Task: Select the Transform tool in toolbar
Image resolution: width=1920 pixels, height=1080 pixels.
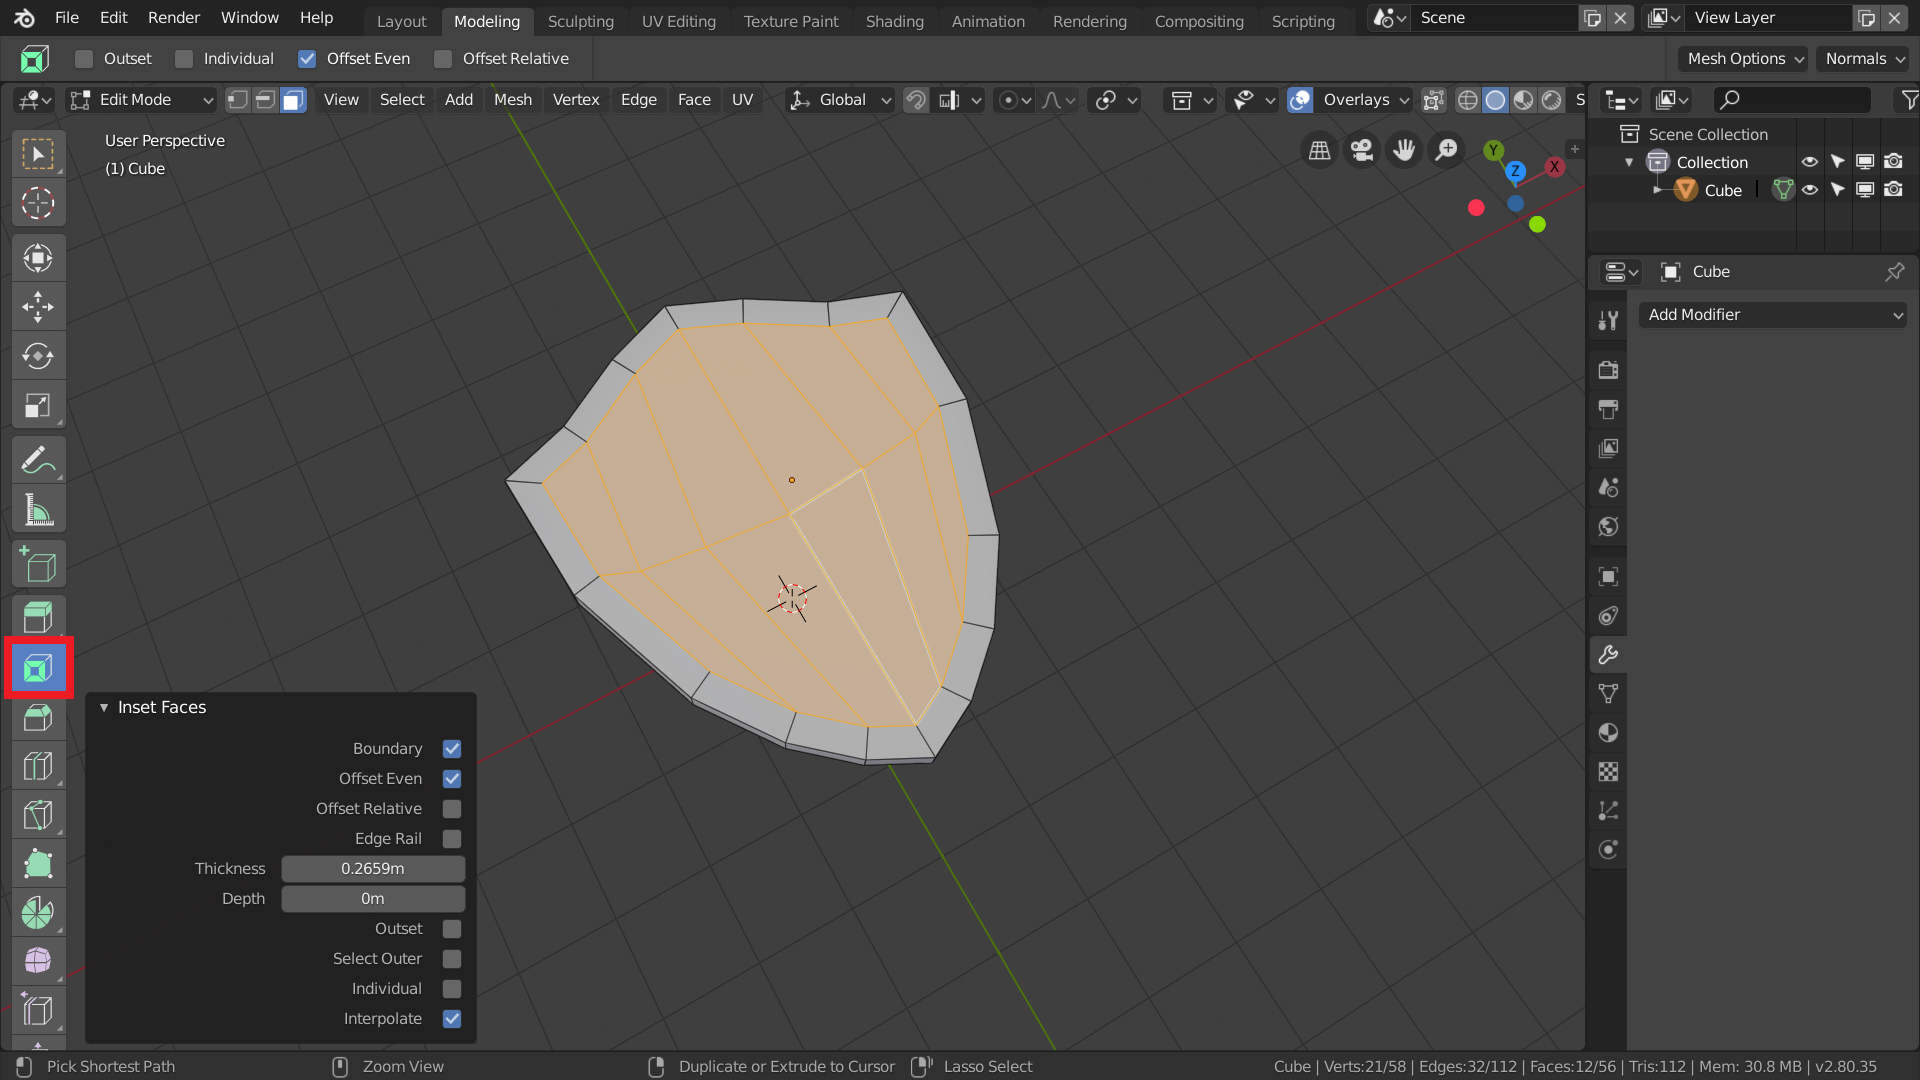Action: (38, 259)
